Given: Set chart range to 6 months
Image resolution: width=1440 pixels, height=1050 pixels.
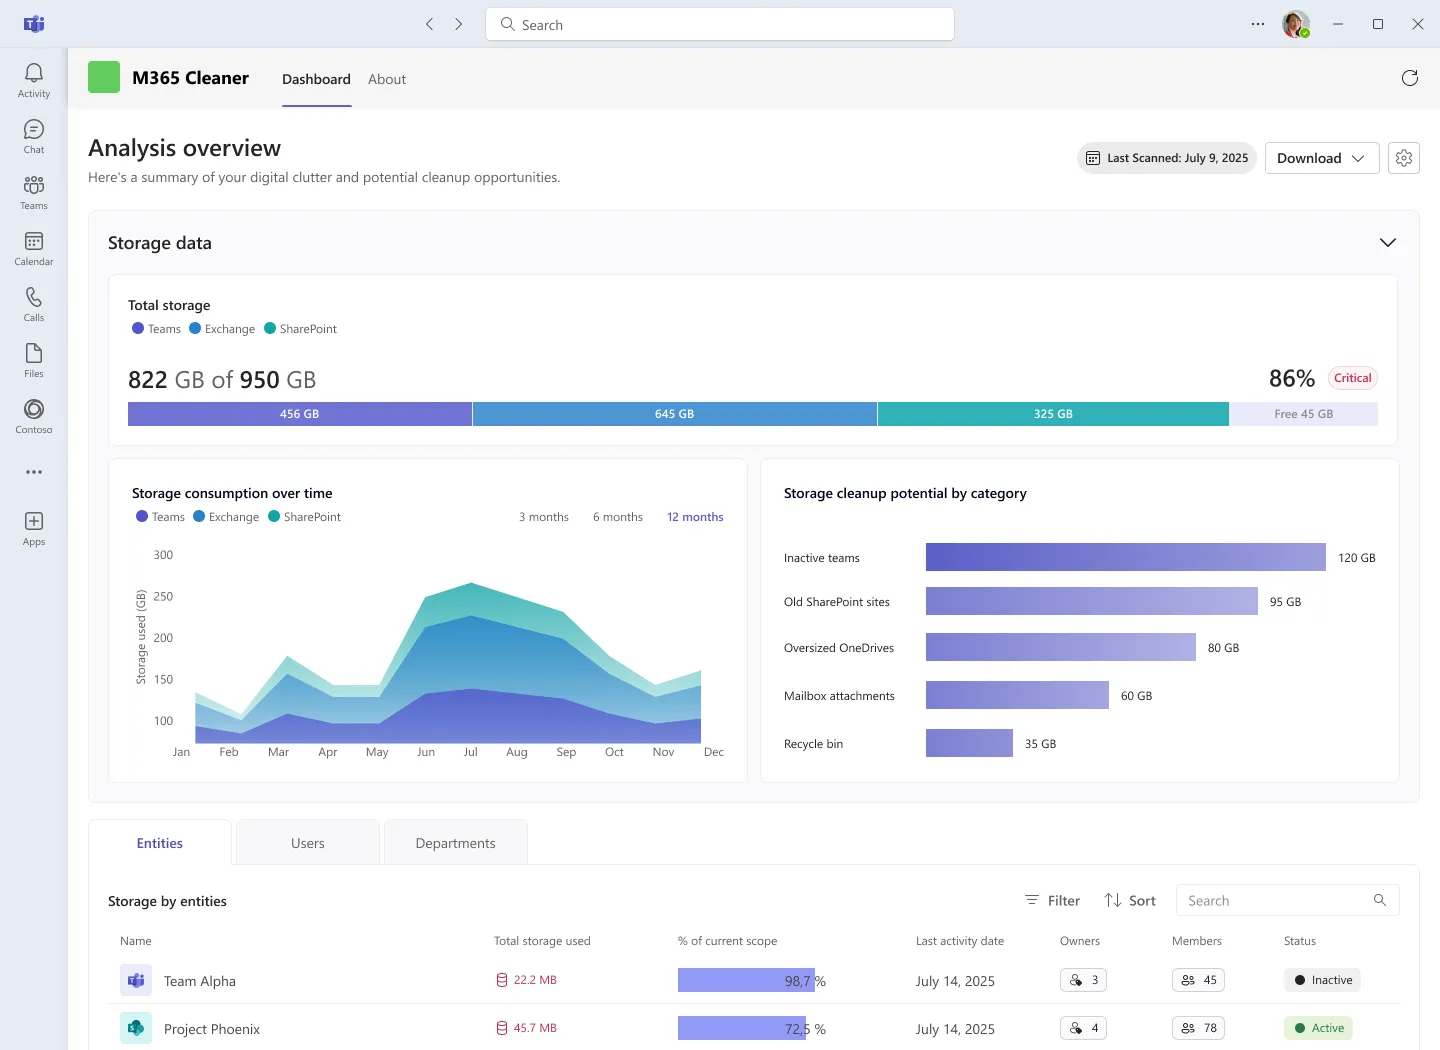Looking at the screenshot, I should 618,517.
